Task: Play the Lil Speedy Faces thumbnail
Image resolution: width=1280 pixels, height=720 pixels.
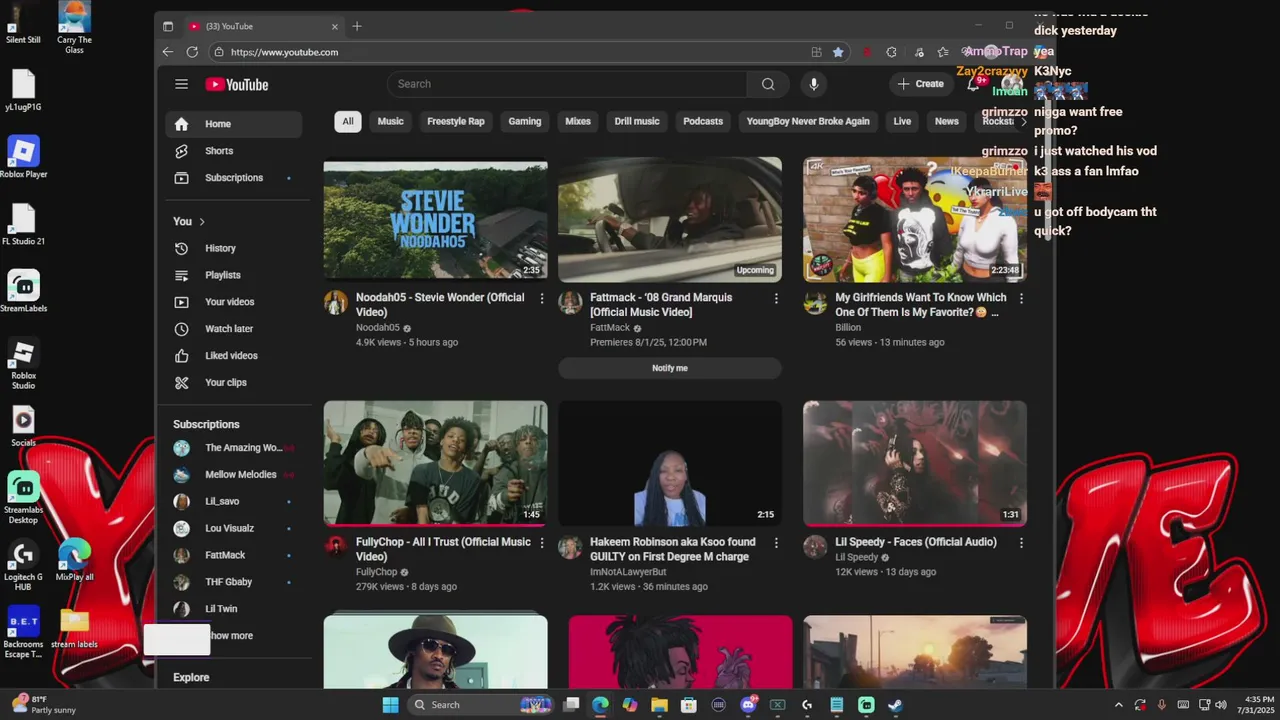Action: [915, 463]
